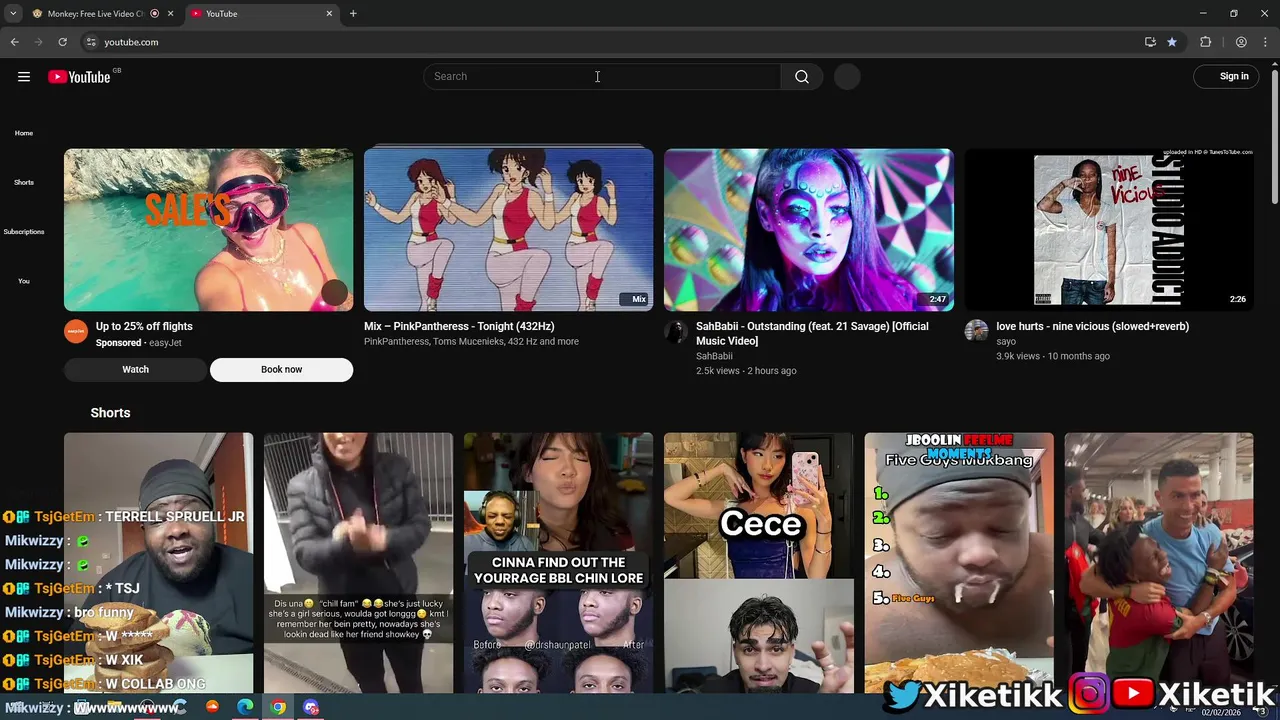Open Subscriptions in the sidebar
Screen dimensions: 1280x720
(x=24, y=231)
